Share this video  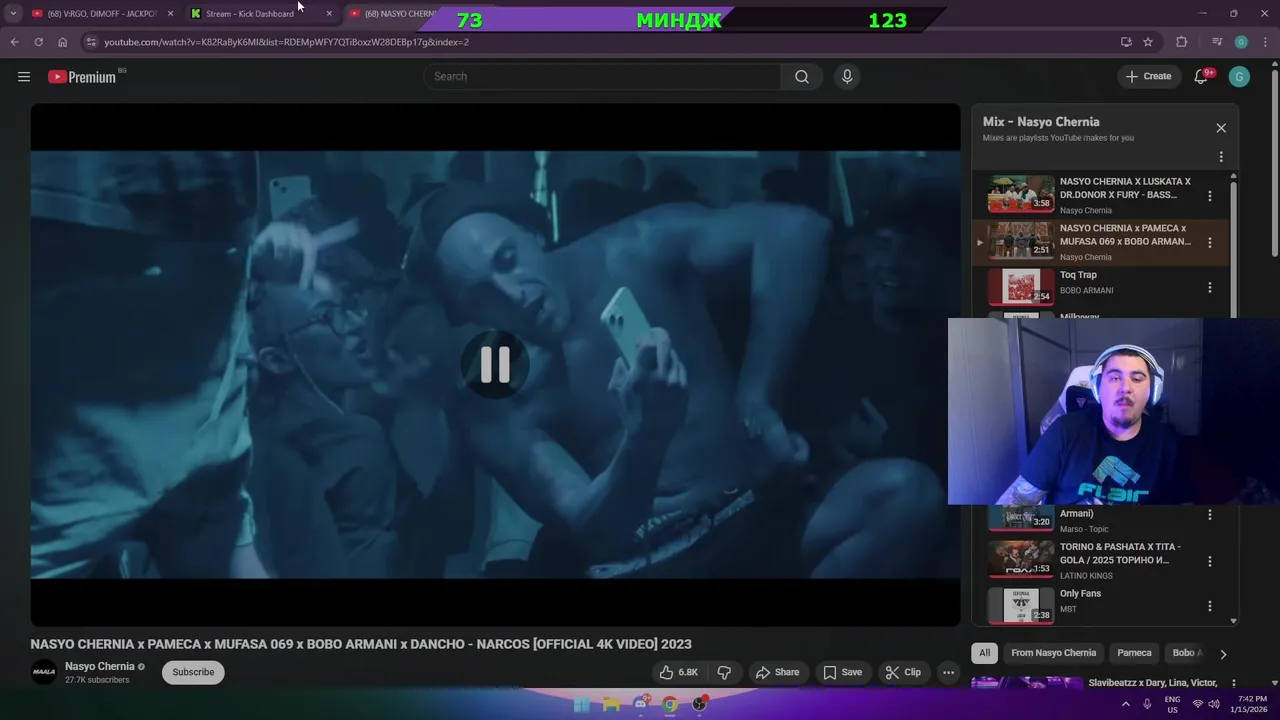coord(777,672)
